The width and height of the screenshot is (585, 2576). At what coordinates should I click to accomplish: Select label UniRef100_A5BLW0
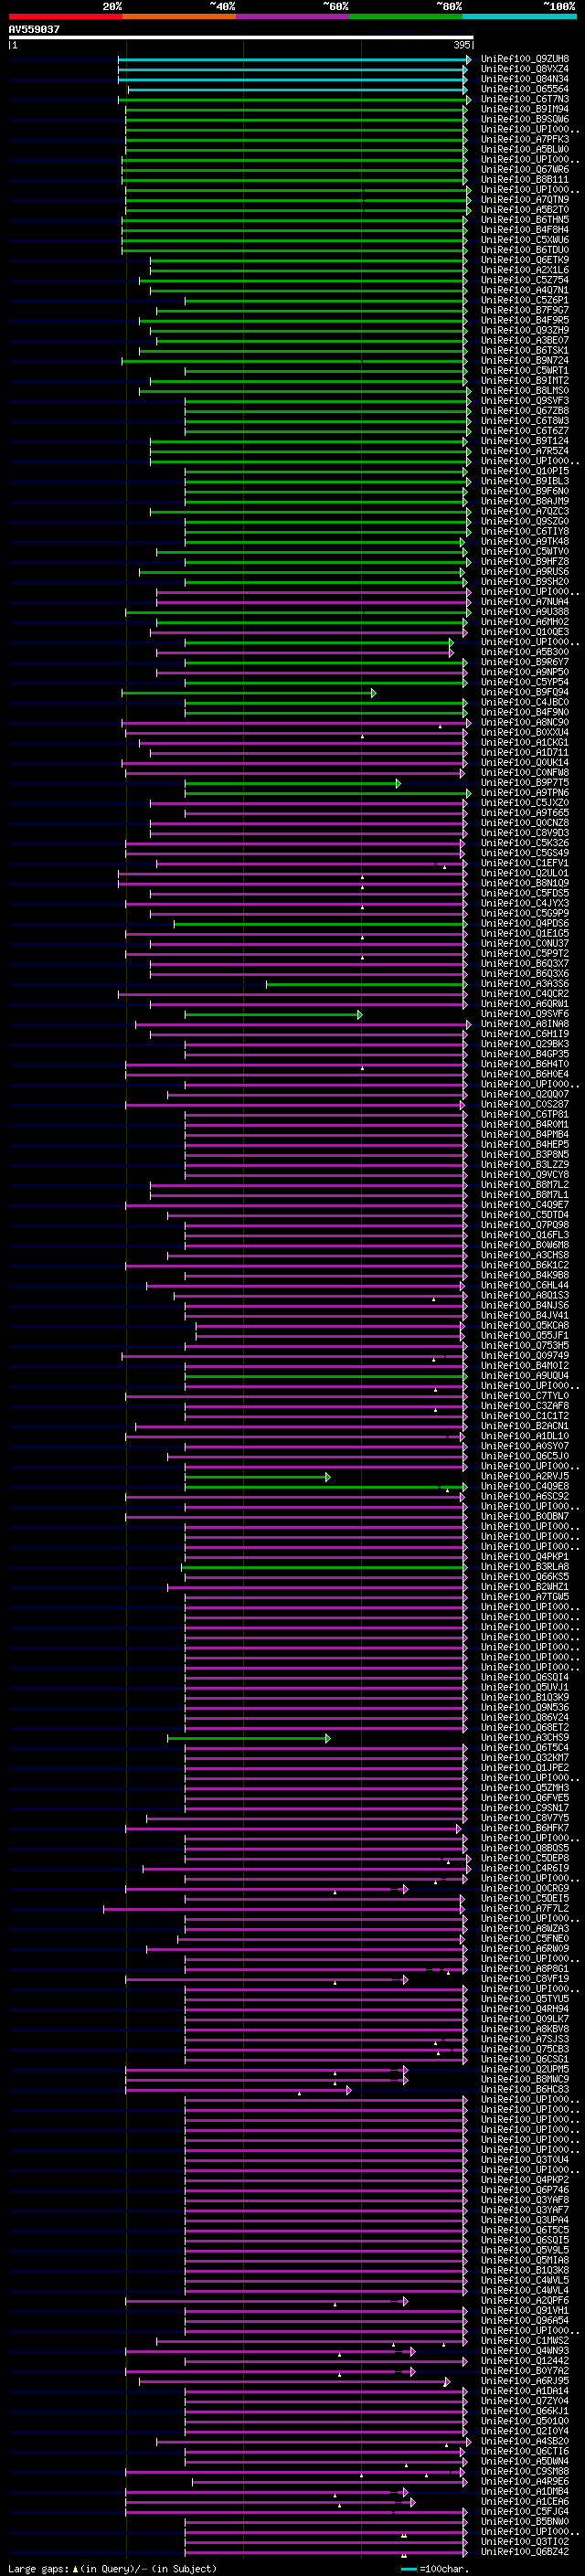[x=525, y=149]
